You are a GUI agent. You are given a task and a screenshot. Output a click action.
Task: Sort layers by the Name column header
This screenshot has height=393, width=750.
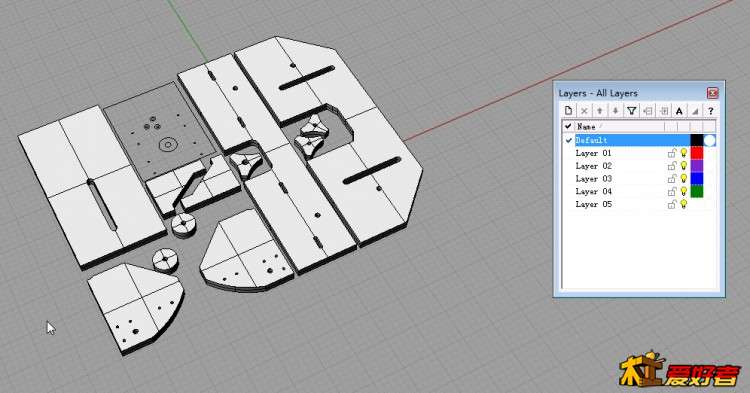619,127
